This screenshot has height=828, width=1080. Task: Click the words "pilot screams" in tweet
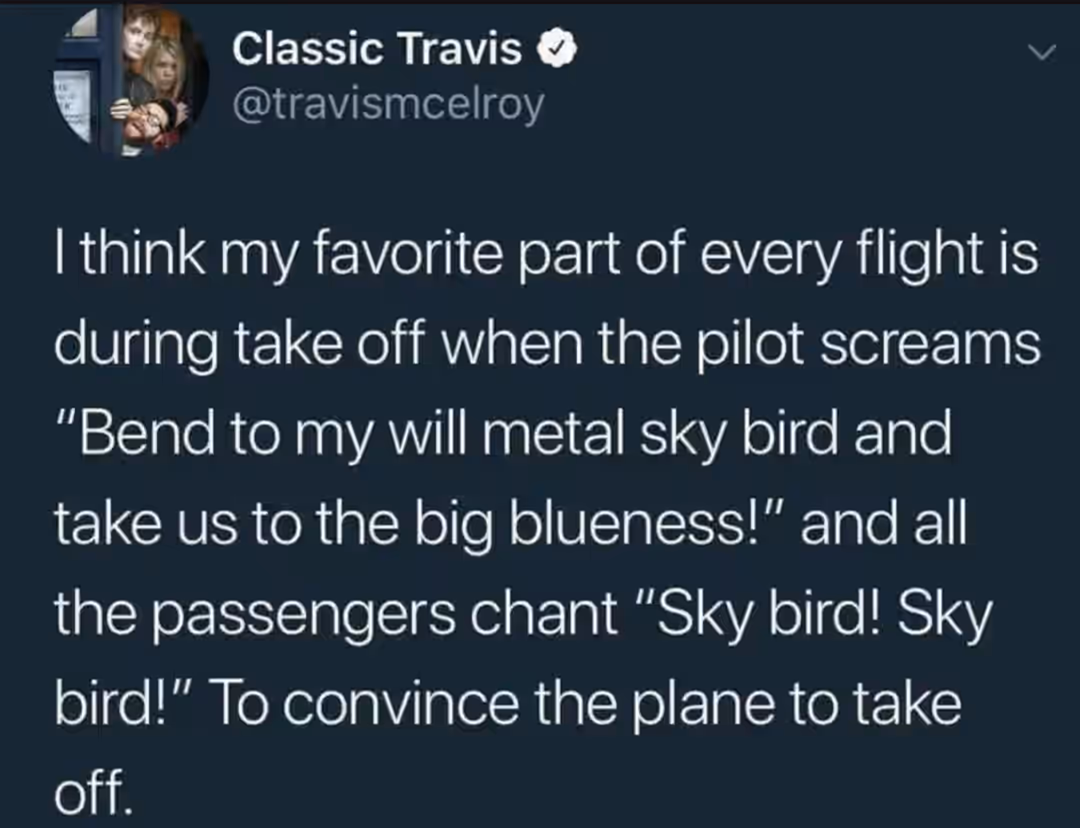[869, 344]
